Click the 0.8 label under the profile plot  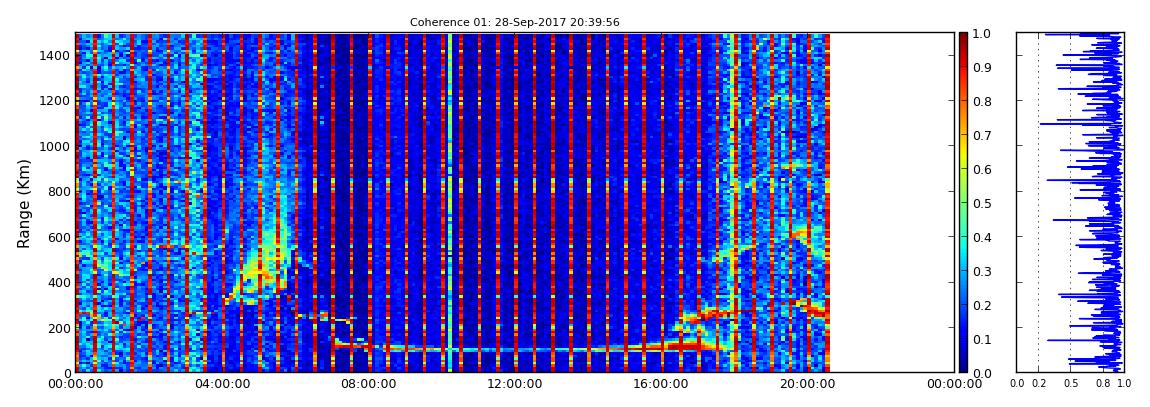pyautogui.click(x=1102, y=384)
